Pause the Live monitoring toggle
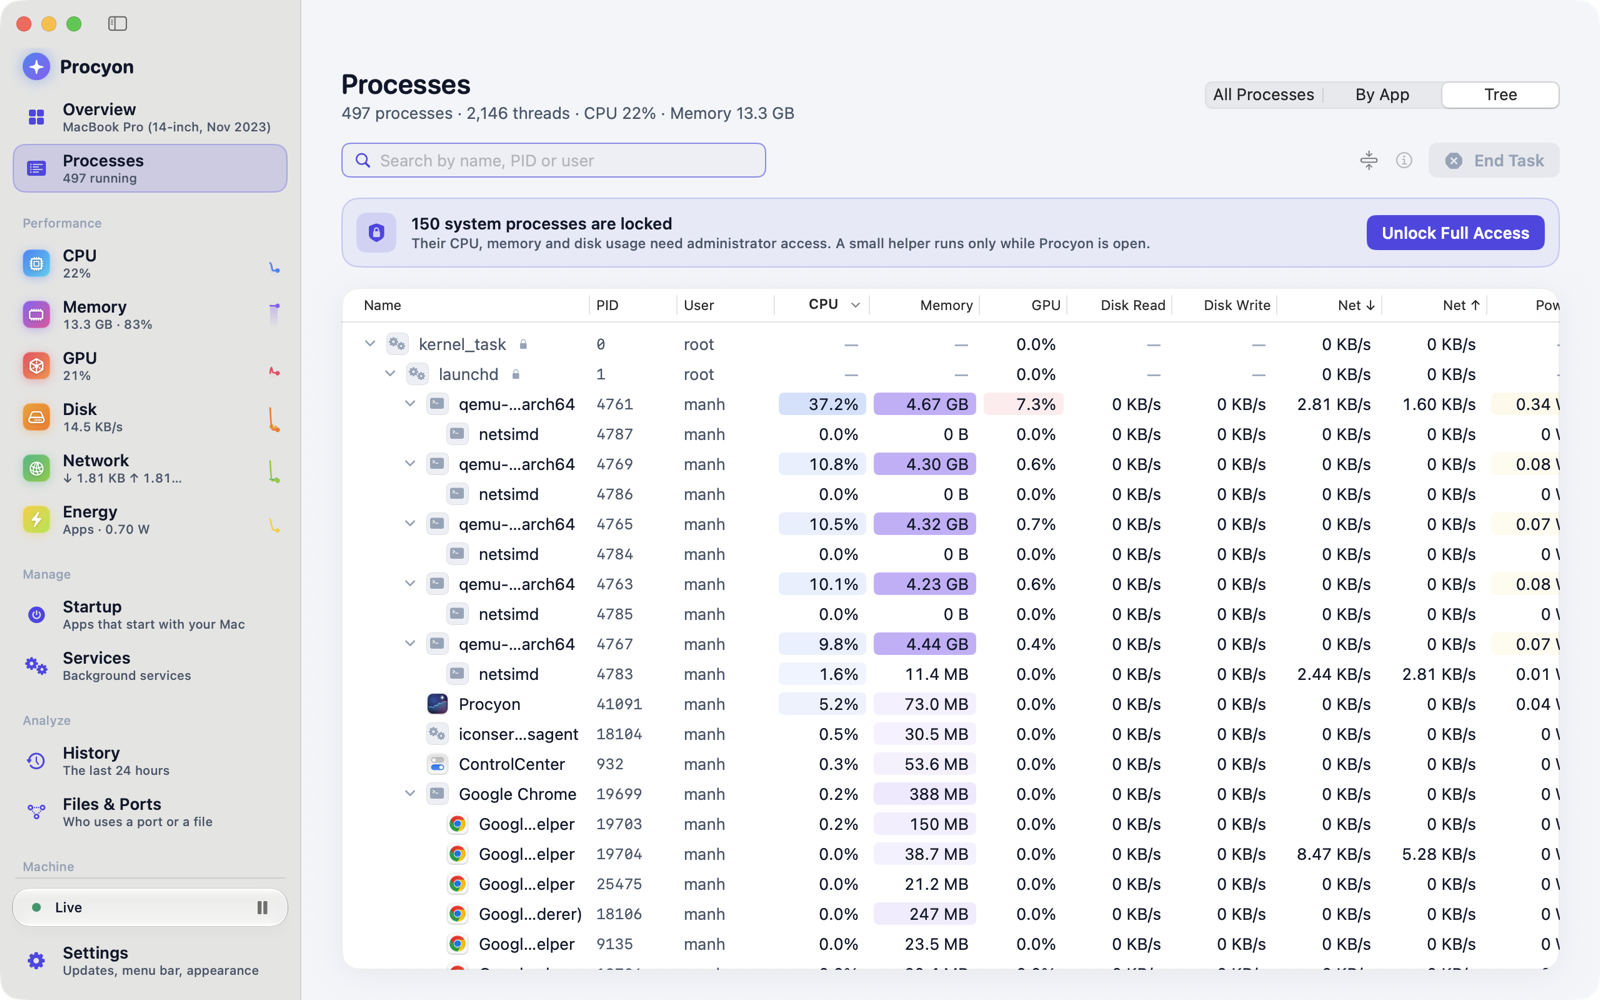 tap(262, 908)
